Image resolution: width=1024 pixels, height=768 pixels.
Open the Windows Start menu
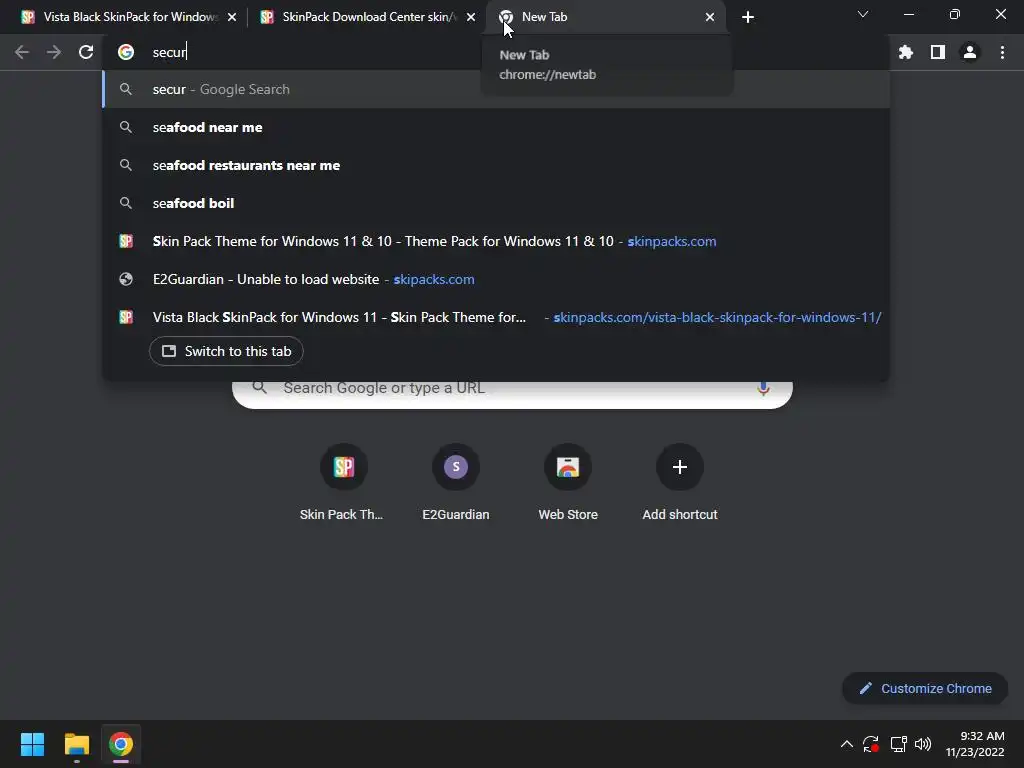tap(32, 744)
